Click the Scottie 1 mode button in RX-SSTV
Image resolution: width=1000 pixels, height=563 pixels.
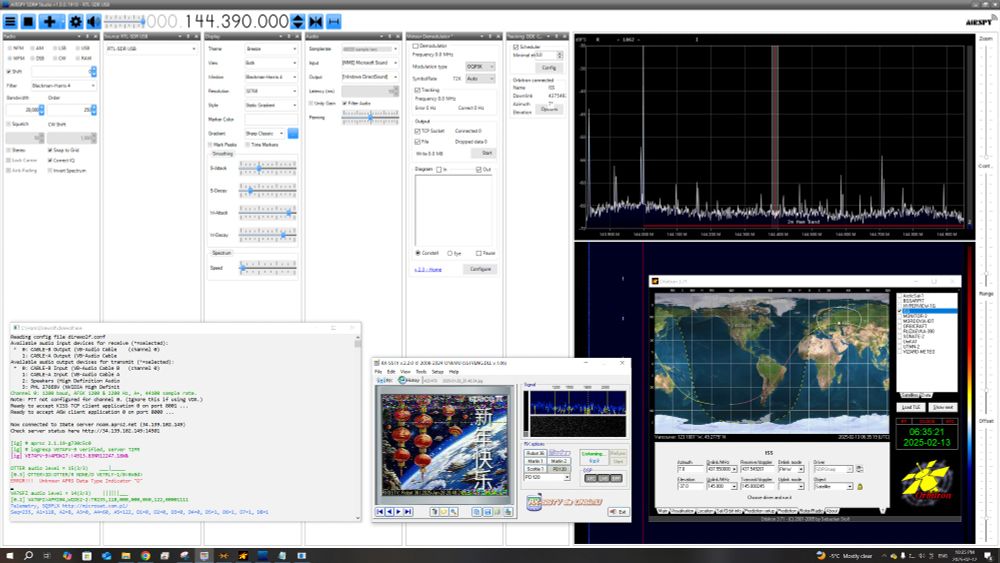tap(535, 469)
